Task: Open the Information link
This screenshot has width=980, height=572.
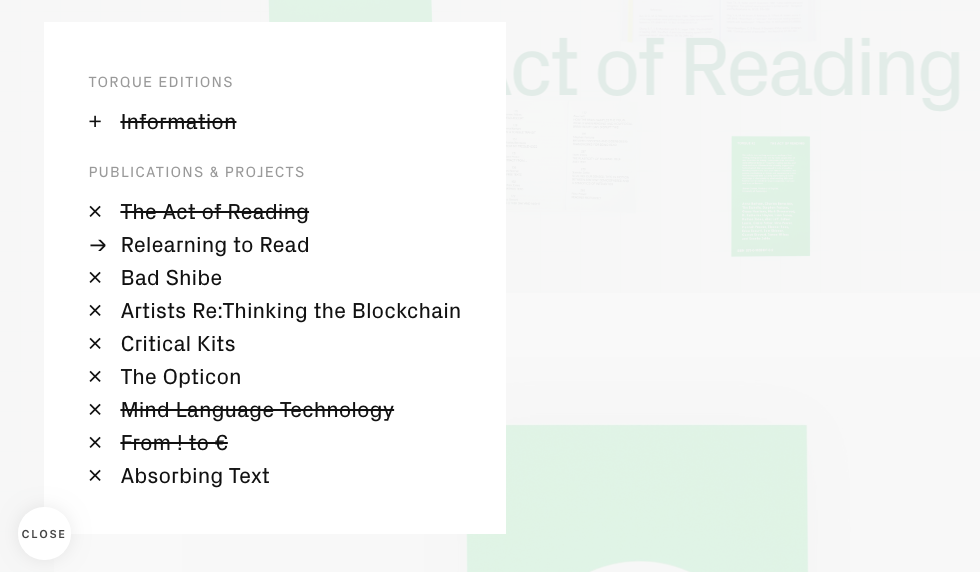Action: click(178, 122)
